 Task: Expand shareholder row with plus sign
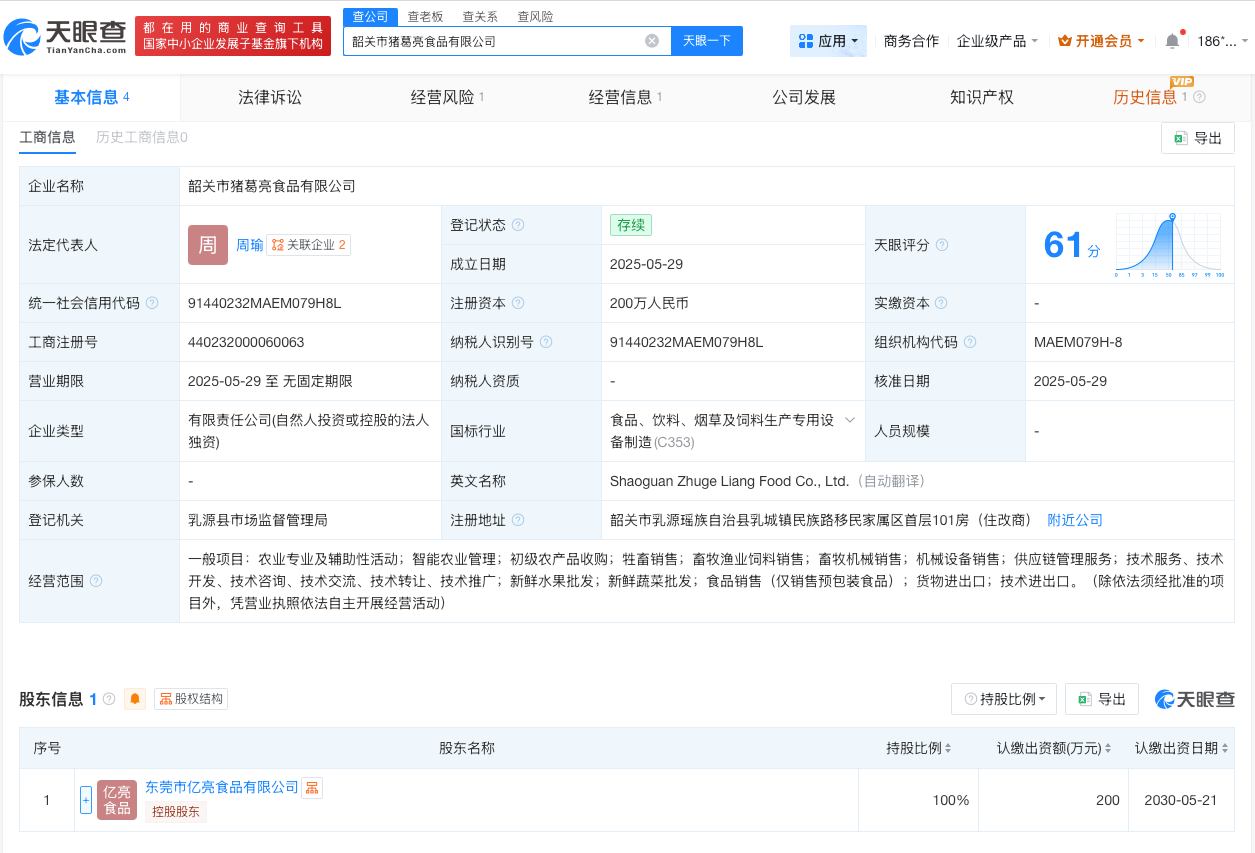(86, 800)
